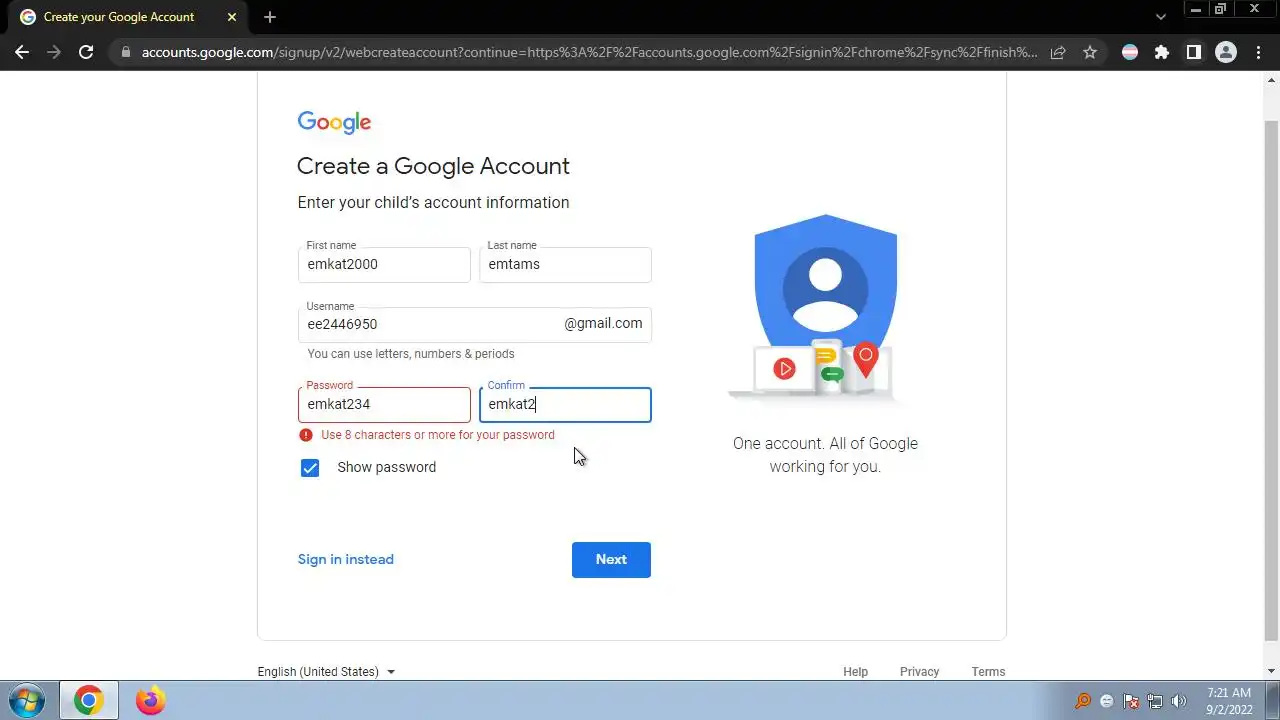Click the browser address bar URL
1280x720 pixels.
[589, 52]
